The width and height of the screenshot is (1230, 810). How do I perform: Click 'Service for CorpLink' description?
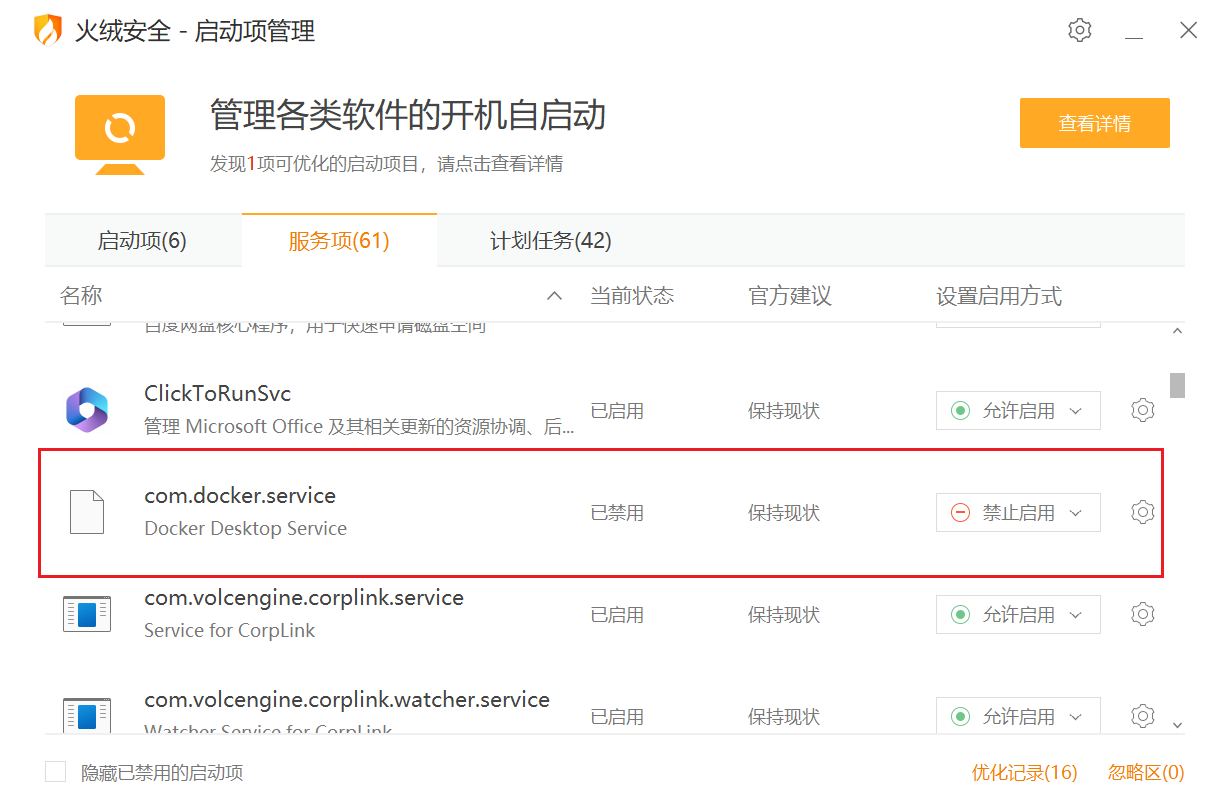coord(230,630)
